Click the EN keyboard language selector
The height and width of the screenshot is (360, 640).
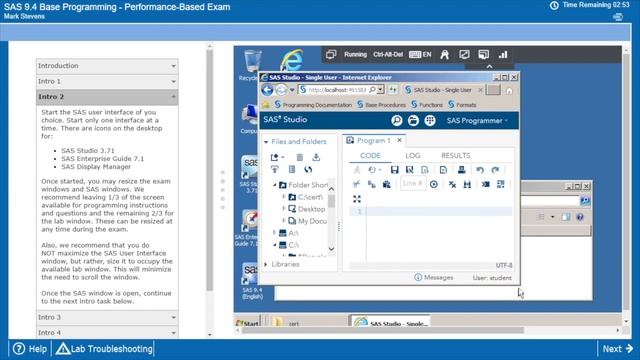(x=420, y=54)
